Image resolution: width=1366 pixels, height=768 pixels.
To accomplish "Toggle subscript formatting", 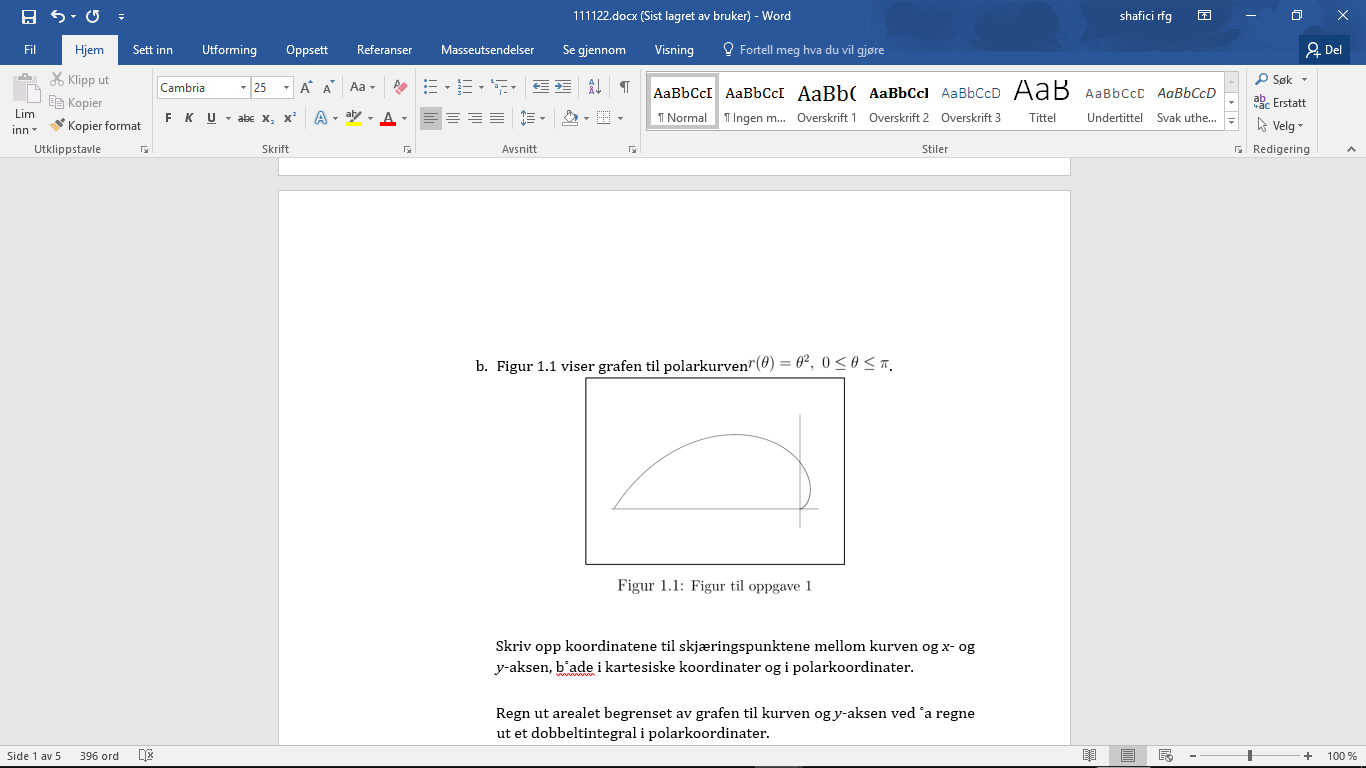I will (268, 118).
